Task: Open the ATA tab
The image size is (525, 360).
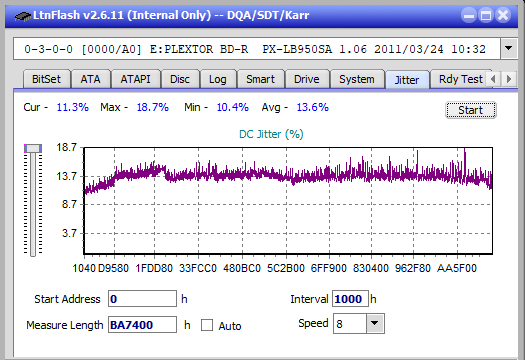Action: click(x=90, y=79)
